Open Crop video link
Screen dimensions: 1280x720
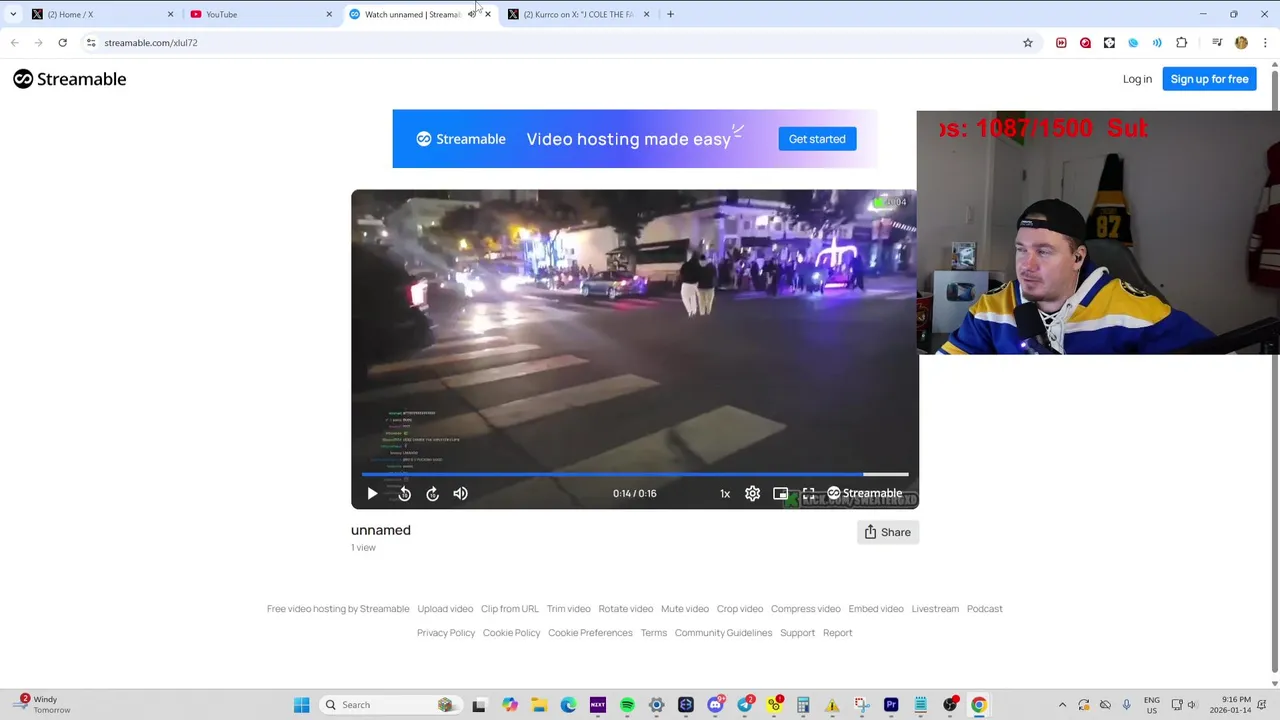point(740,609)
